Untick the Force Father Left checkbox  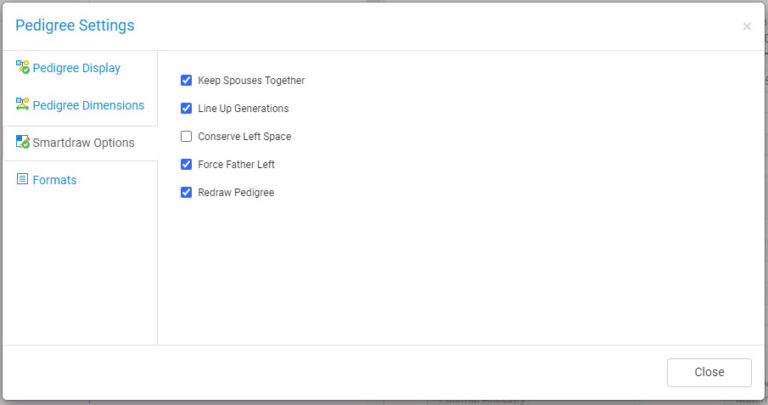(x=186, y=164)
